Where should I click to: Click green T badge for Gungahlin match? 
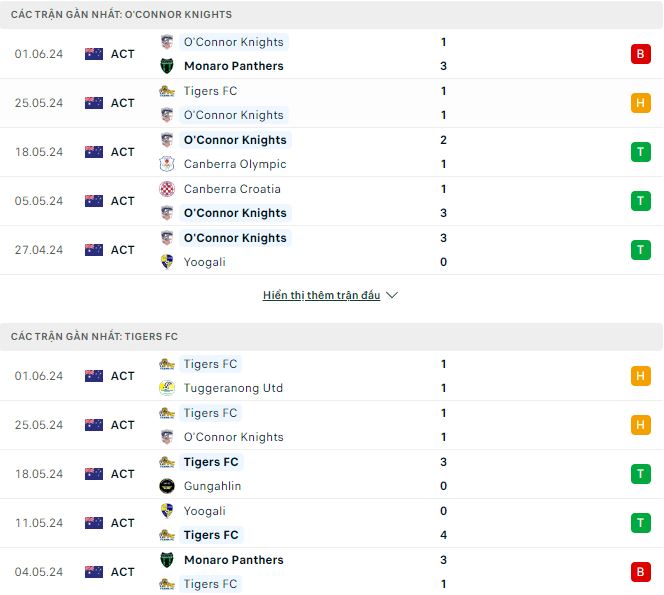[x=640, y=474]
